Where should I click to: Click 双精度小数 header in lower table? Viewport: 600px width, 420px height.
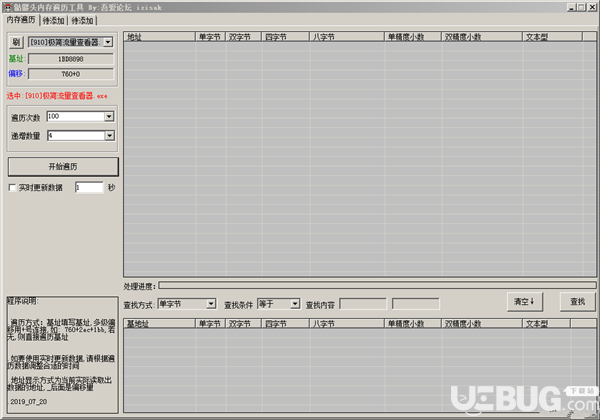point(482,324)
